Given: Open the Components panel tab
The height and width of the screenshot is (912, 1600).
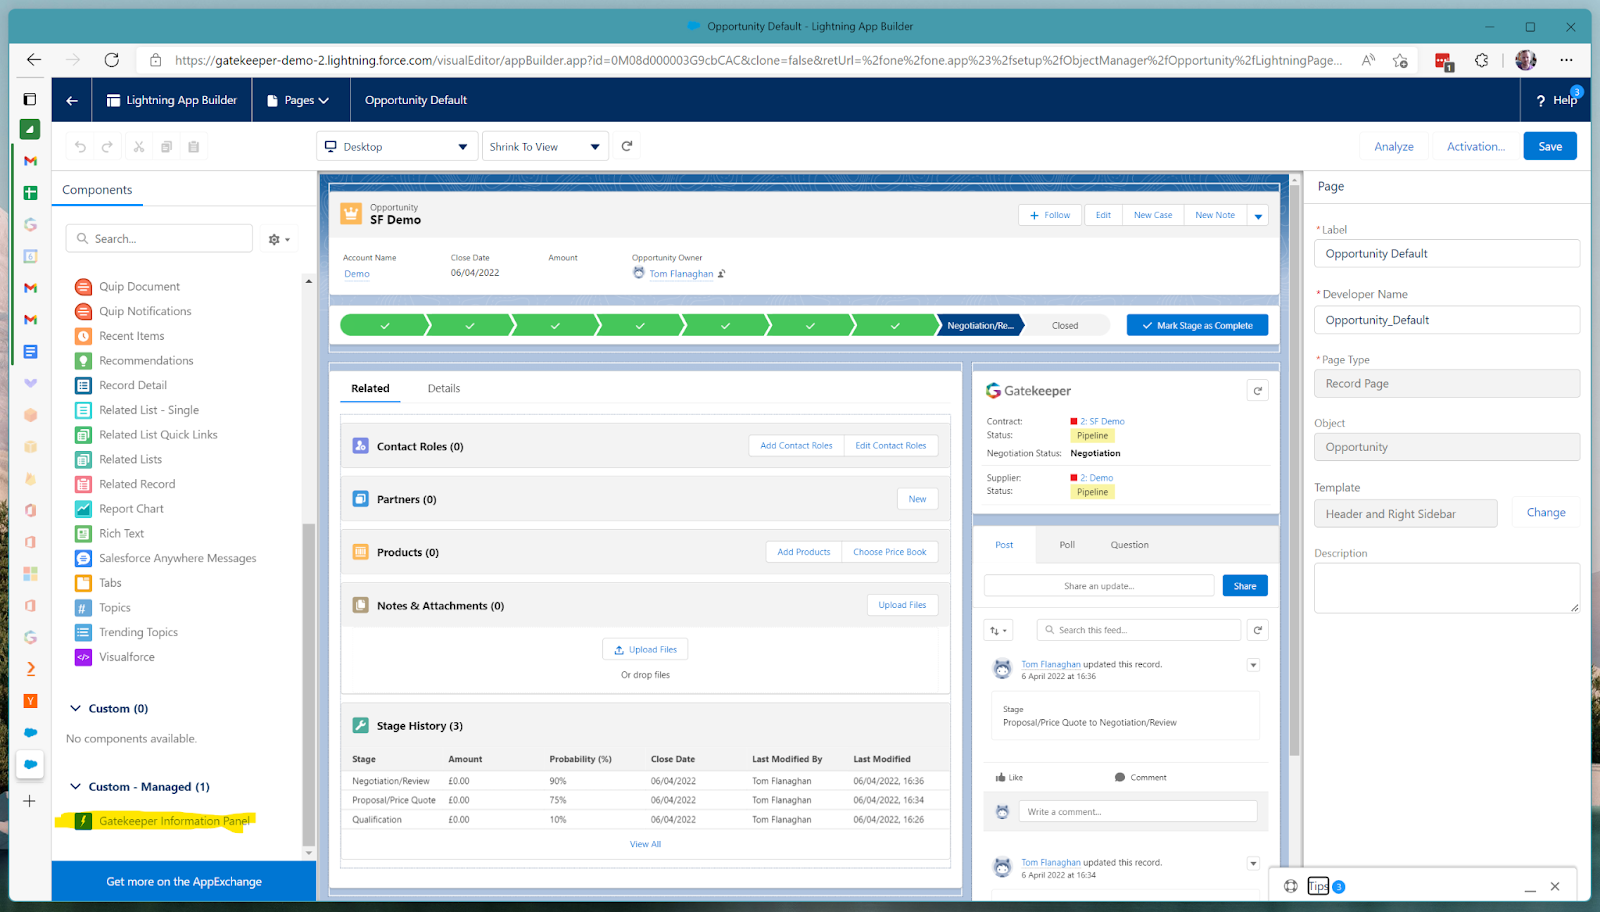Looking at the screenshot, I should (97, 190).
